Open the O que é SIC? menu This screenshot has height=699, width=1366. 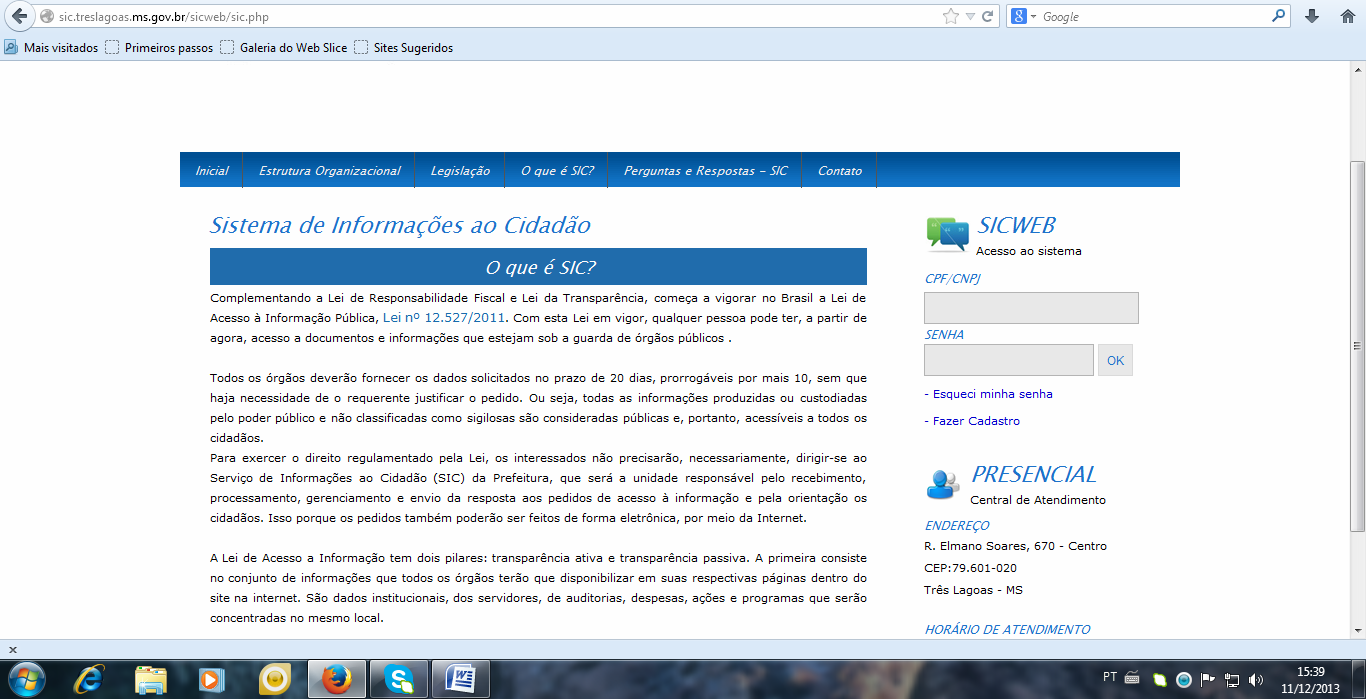pyautogui.click(x=557, y=170)
